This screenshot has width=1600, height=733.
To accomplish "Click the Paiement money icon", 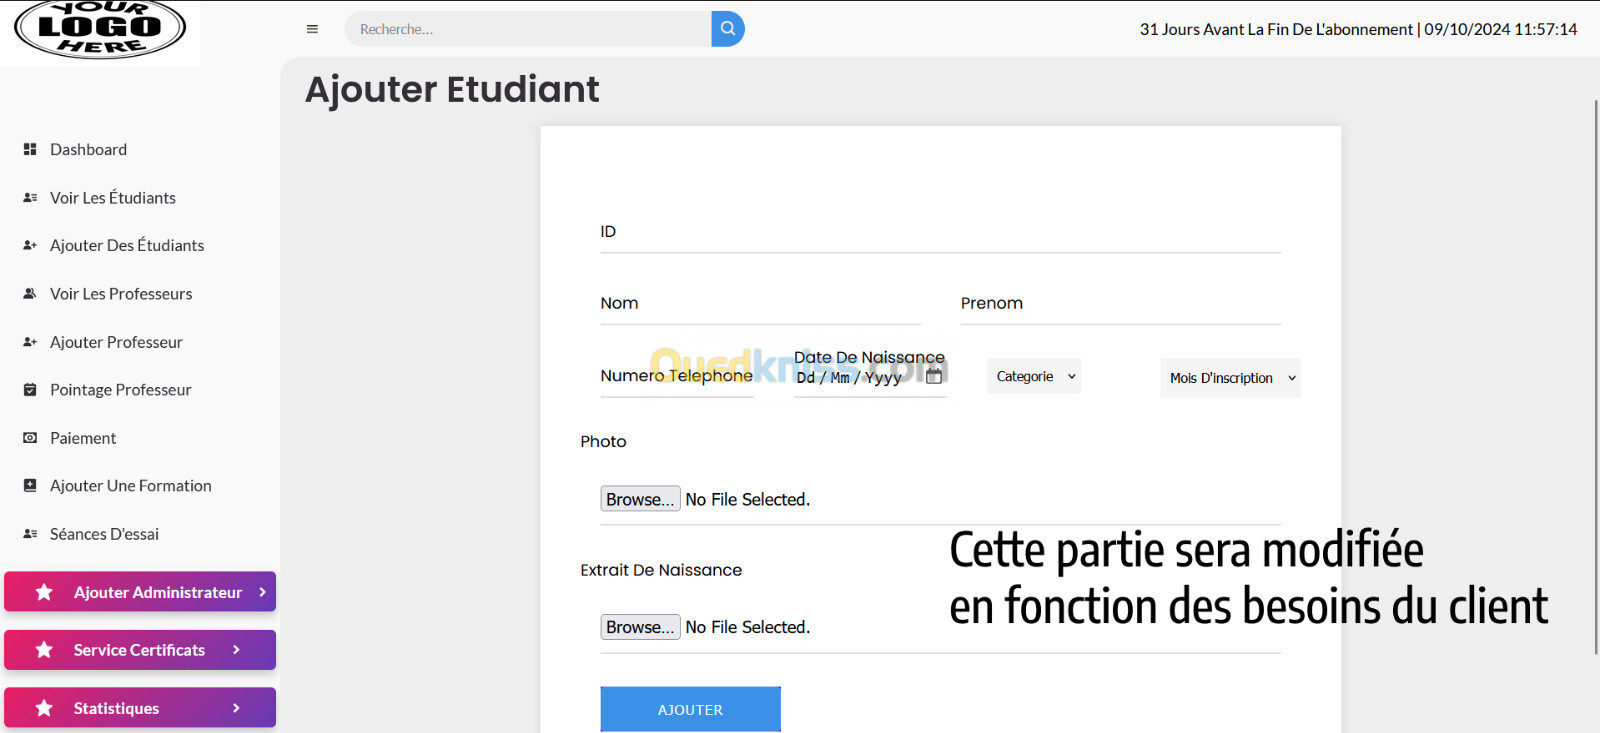I will (x=30, y=438).
